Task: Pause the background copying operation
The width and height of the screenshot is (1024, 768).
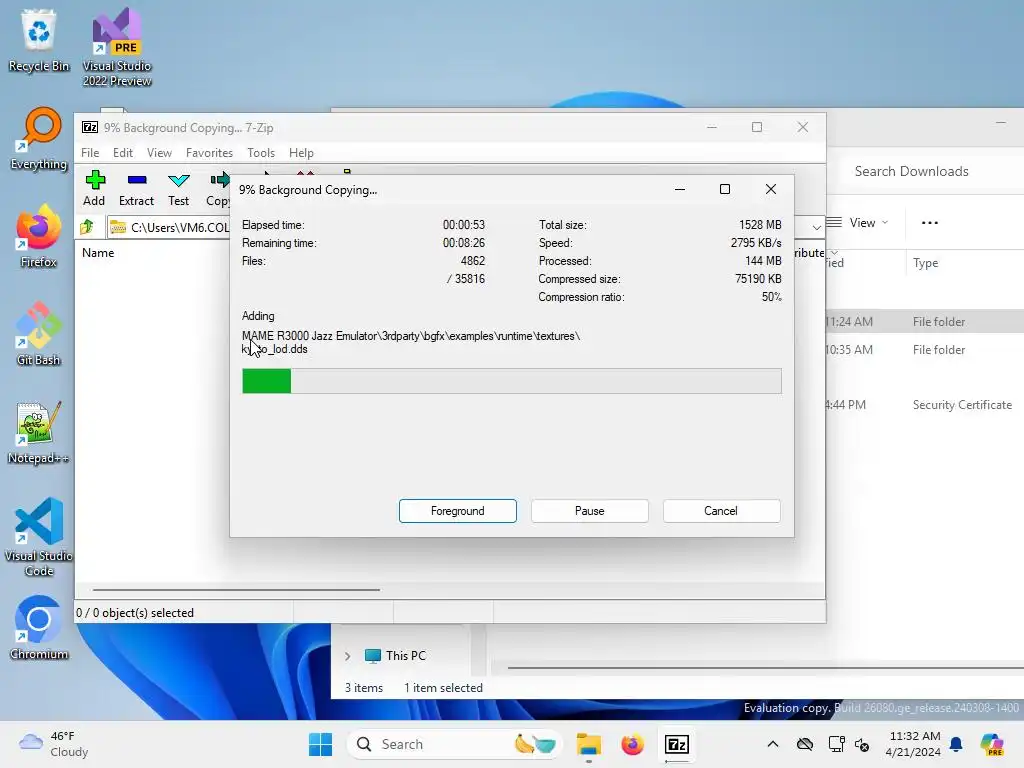Action: [590, 511]
